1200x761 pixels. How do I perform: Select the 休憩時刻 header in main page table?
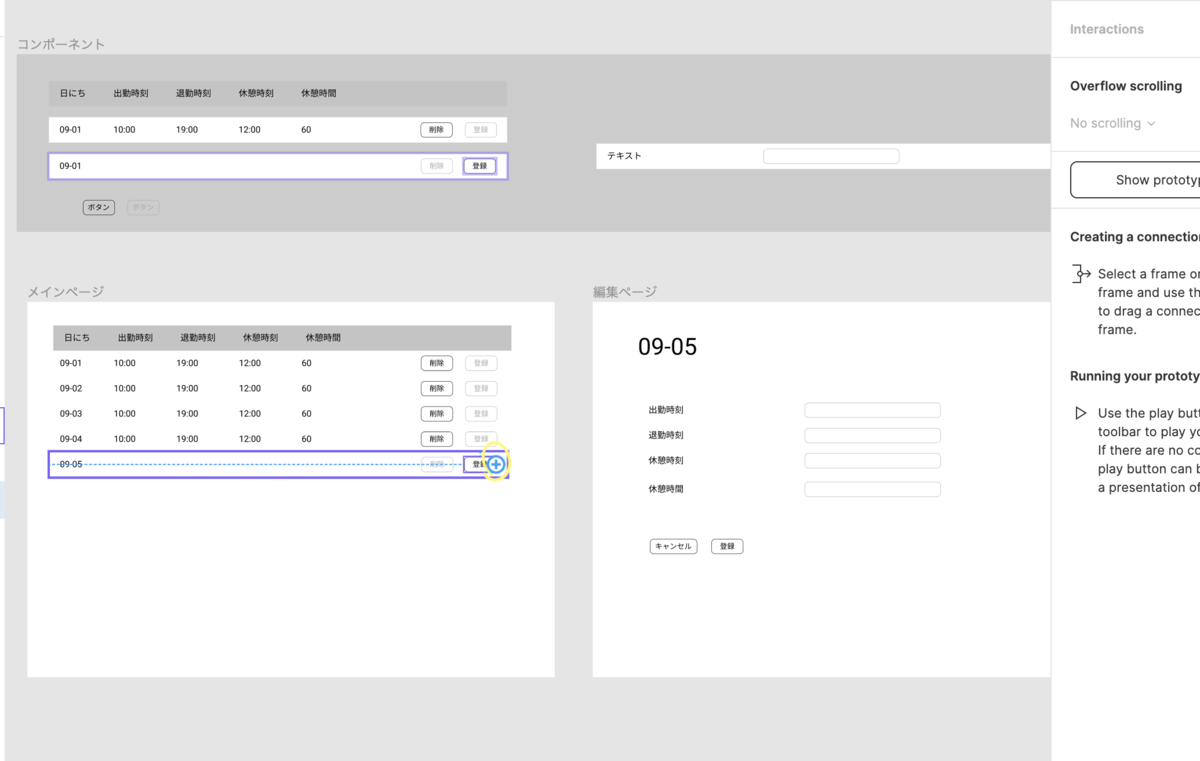pyautogui.click(x=260, y=338)
